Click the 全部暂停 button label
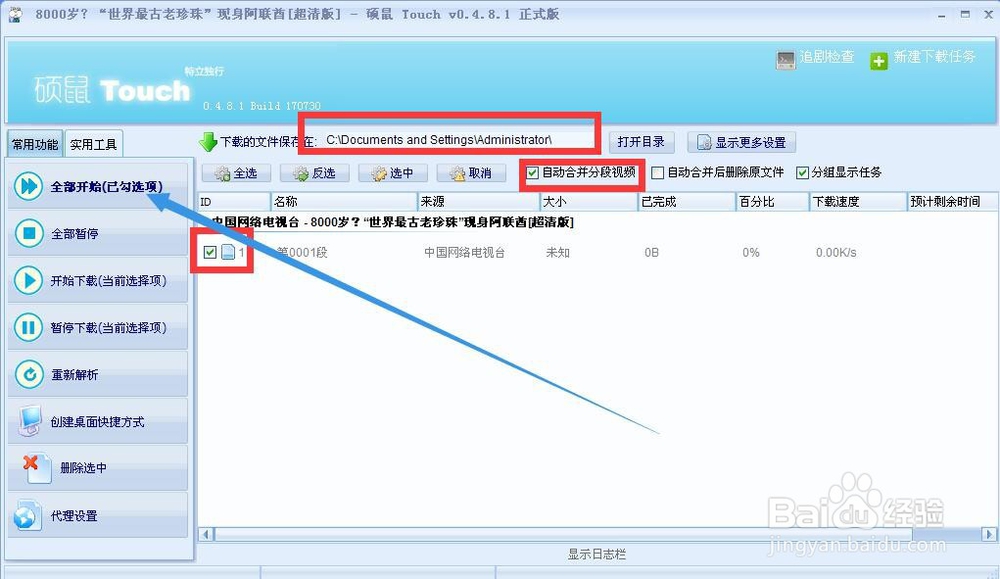1000x579 pixels. tap(75, 234)
